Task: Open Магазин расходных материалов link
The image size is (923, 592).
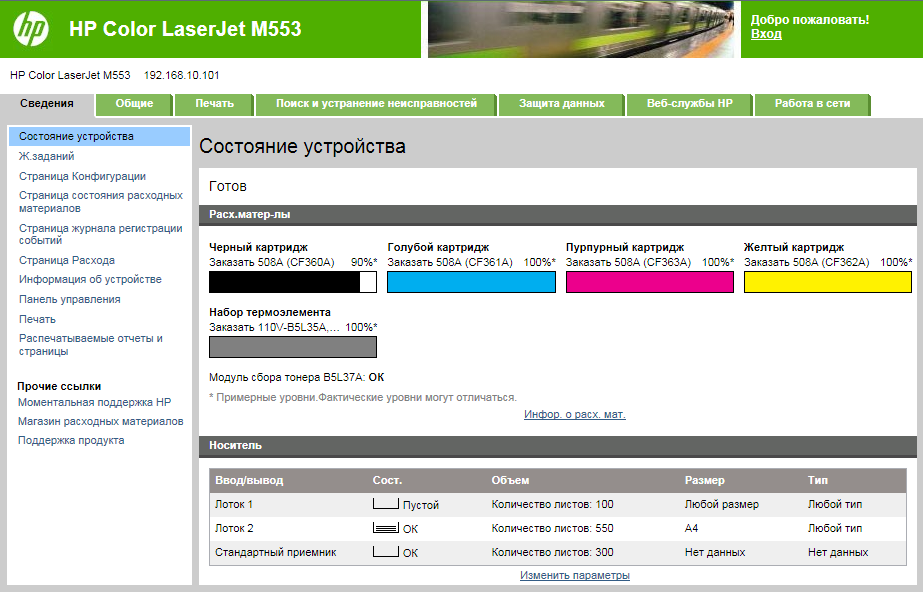Action: pyautogui.click(x=101, y=421)
